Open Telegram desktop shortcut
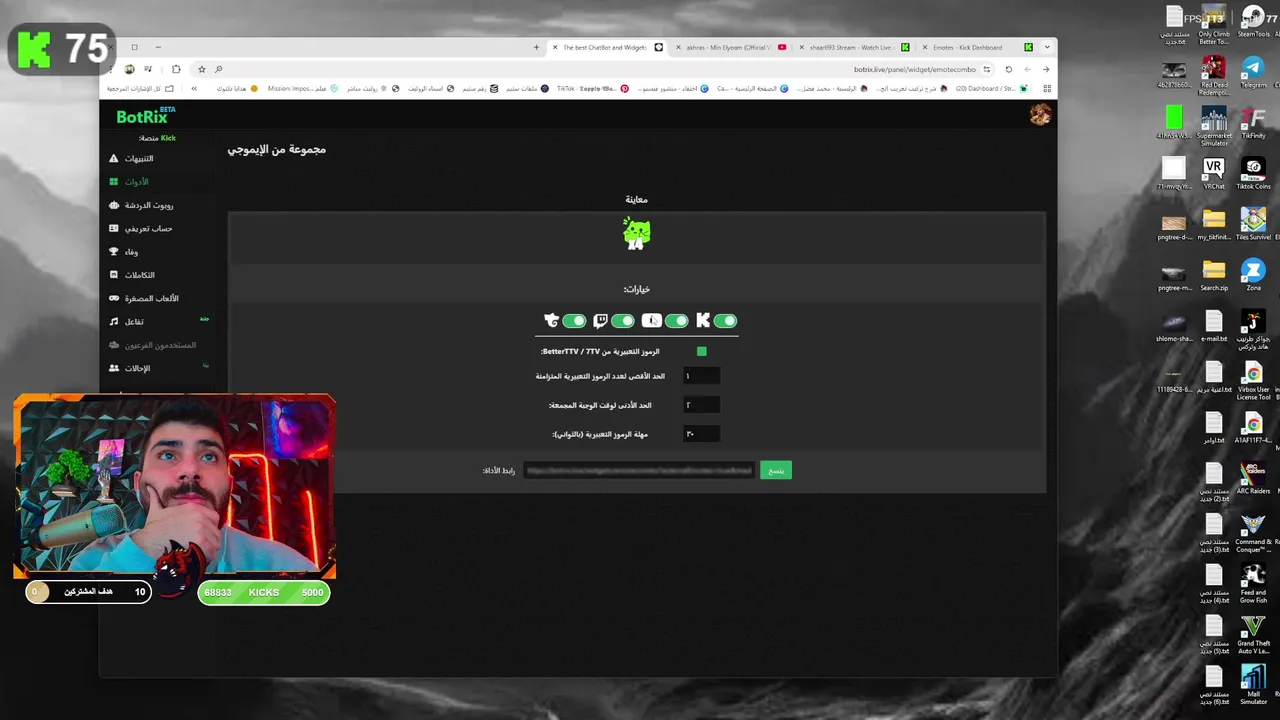The width and height of the screenshot is (1280, 720). (1253, 71)
